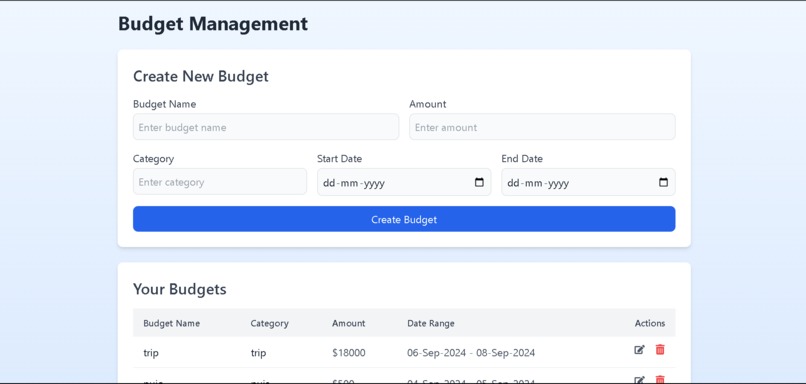
Task: Click the trip name in the Budget Name column
Action: (151, 353)
